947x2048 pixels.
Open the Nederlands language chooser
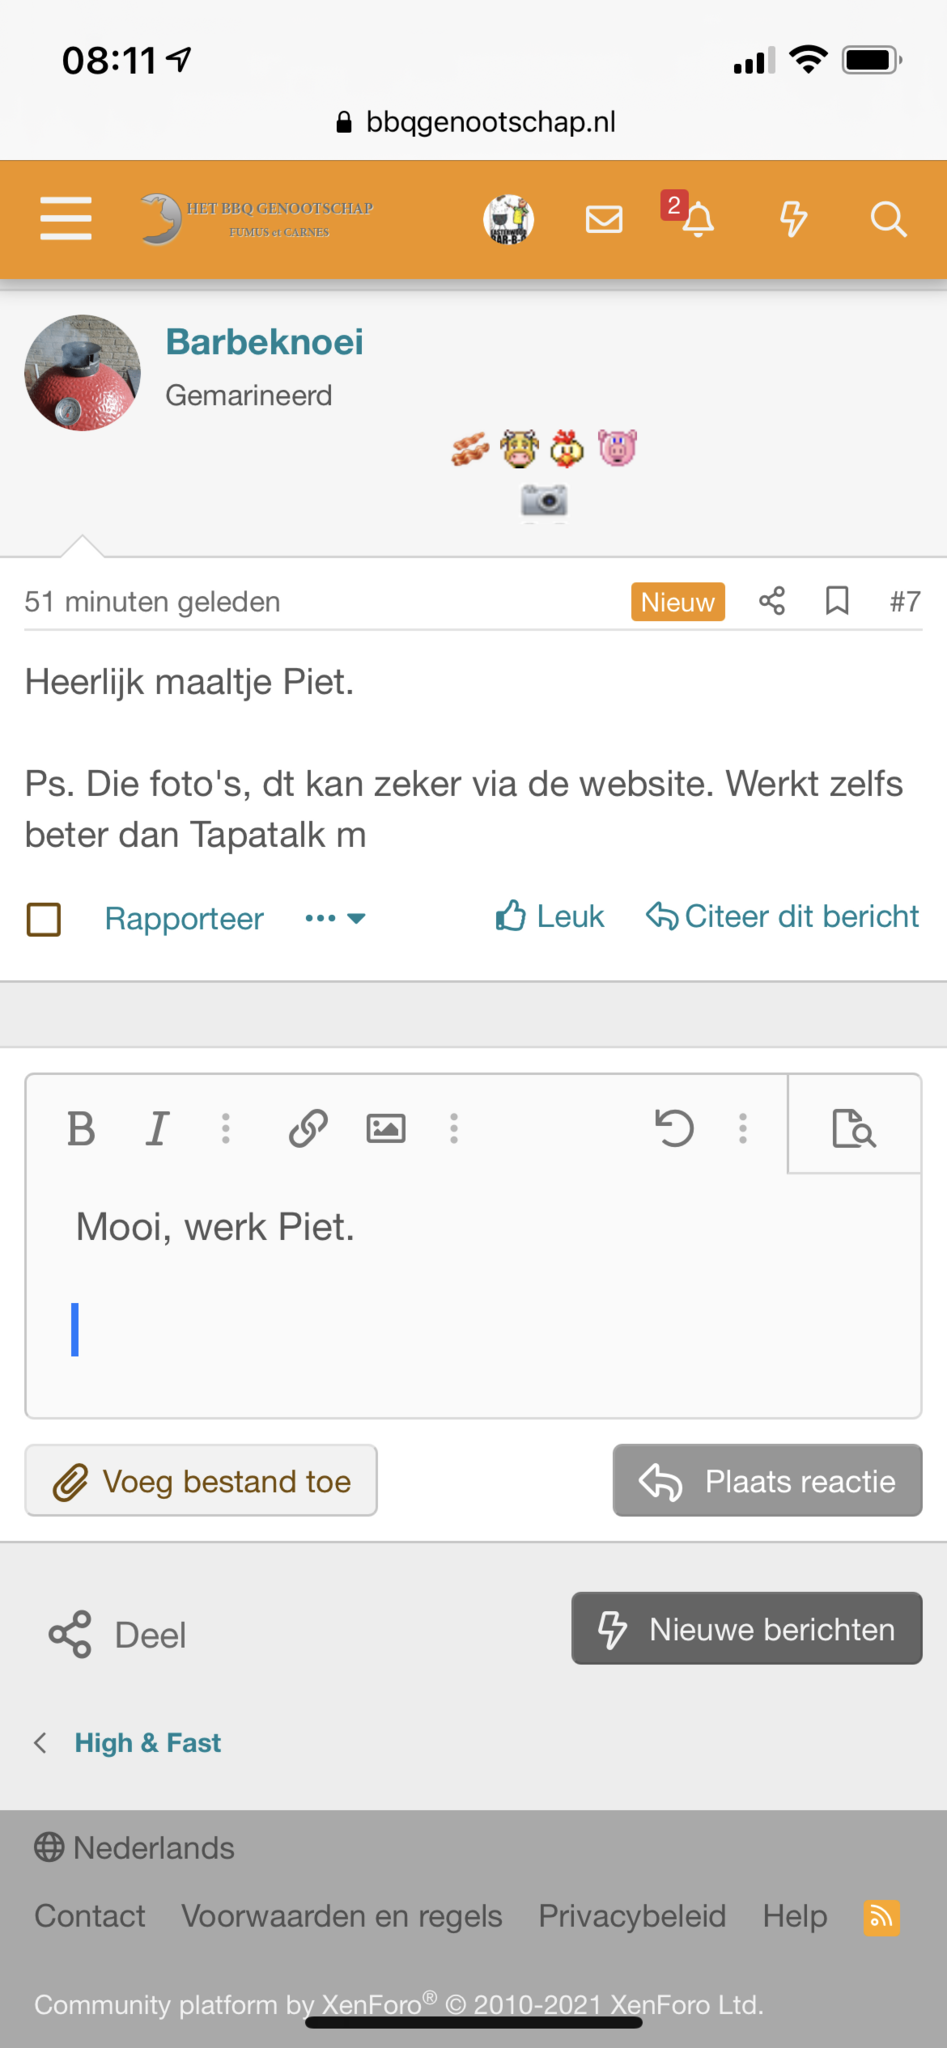[135, 1848]
